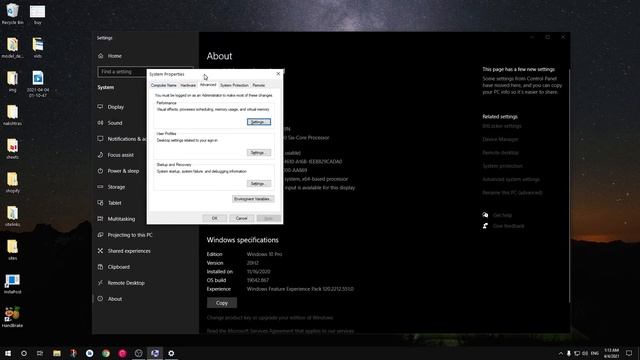640x360 pixels.
Task: Open Device Manager related link
Action: [500, 139]
